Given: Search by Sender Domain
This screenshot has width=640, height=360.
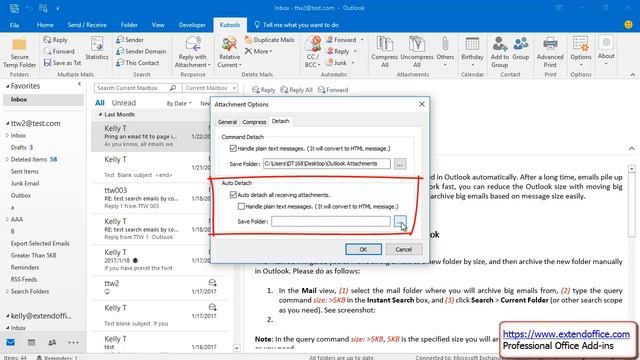Looking at the screenshot, I should (141, 51).
